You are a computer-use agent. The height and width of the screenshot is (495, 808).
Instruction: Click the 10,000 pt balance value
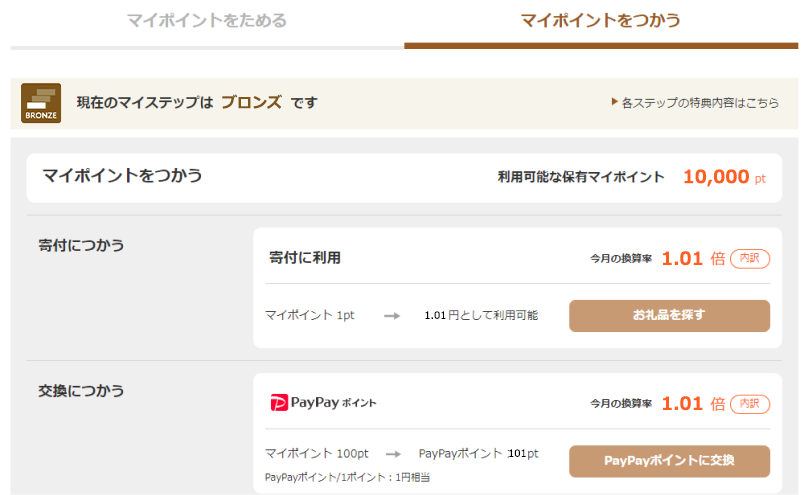(x=724, y=177)
